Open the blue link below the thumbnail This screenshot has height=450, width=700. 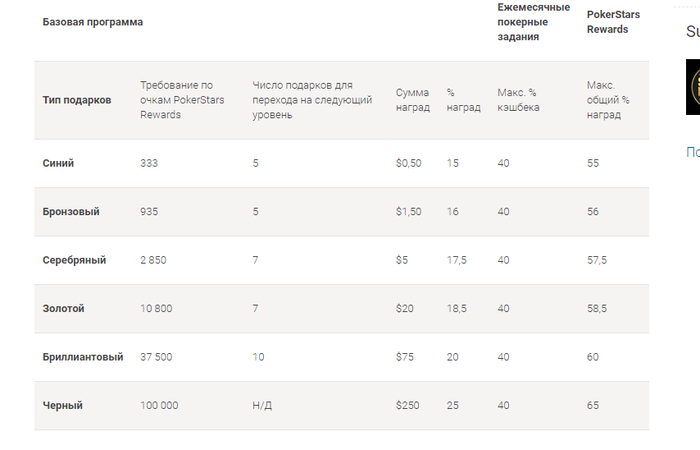[x=692, y=153]
